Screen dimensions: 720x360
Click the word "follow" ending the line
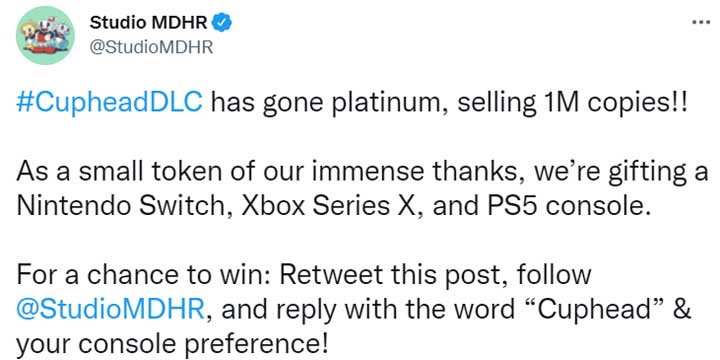(555, 276)
